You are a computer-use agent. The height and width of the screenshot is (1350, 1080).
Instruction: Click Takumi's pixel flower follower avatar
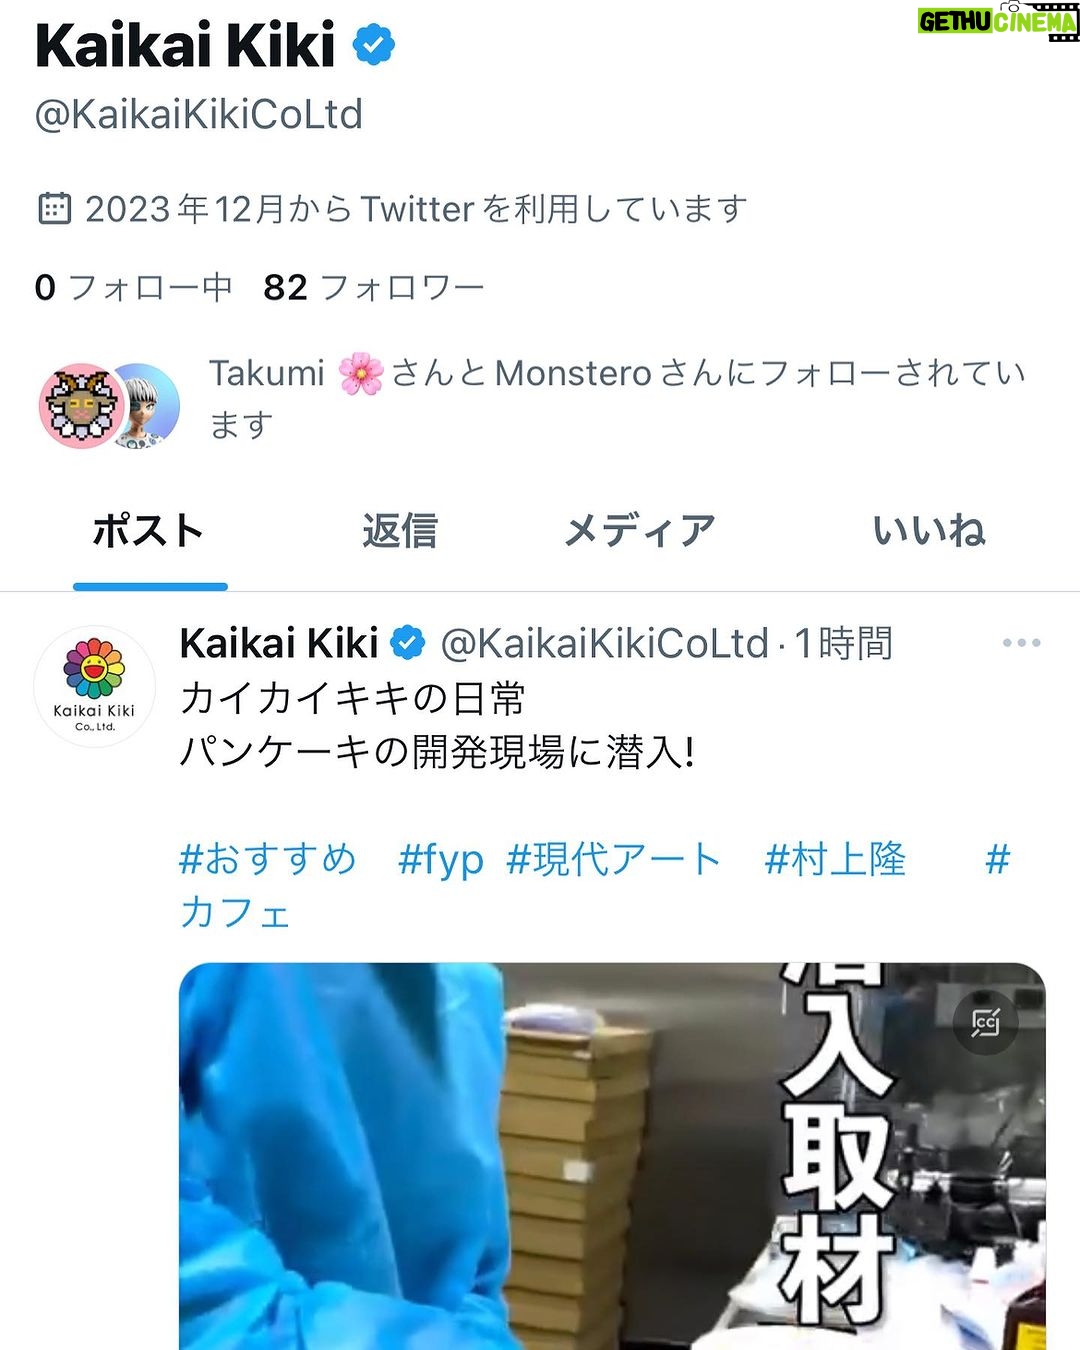[x=81, y=405]
